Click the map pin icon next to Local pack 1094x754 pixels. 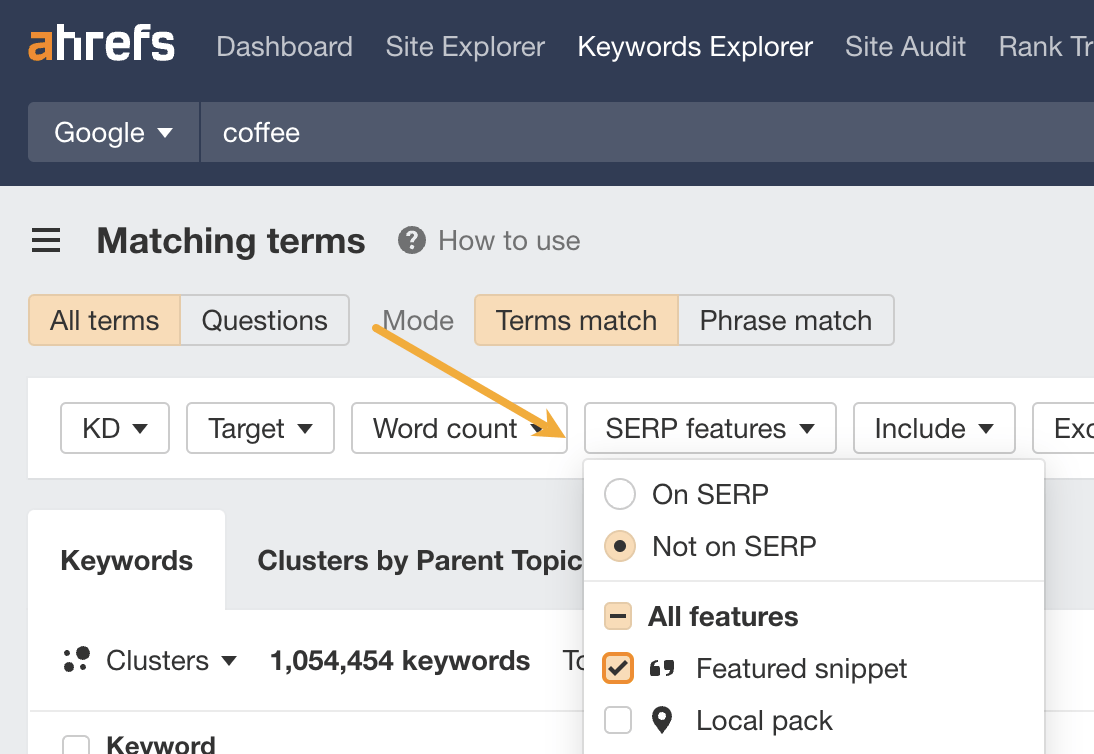(662, 720)
